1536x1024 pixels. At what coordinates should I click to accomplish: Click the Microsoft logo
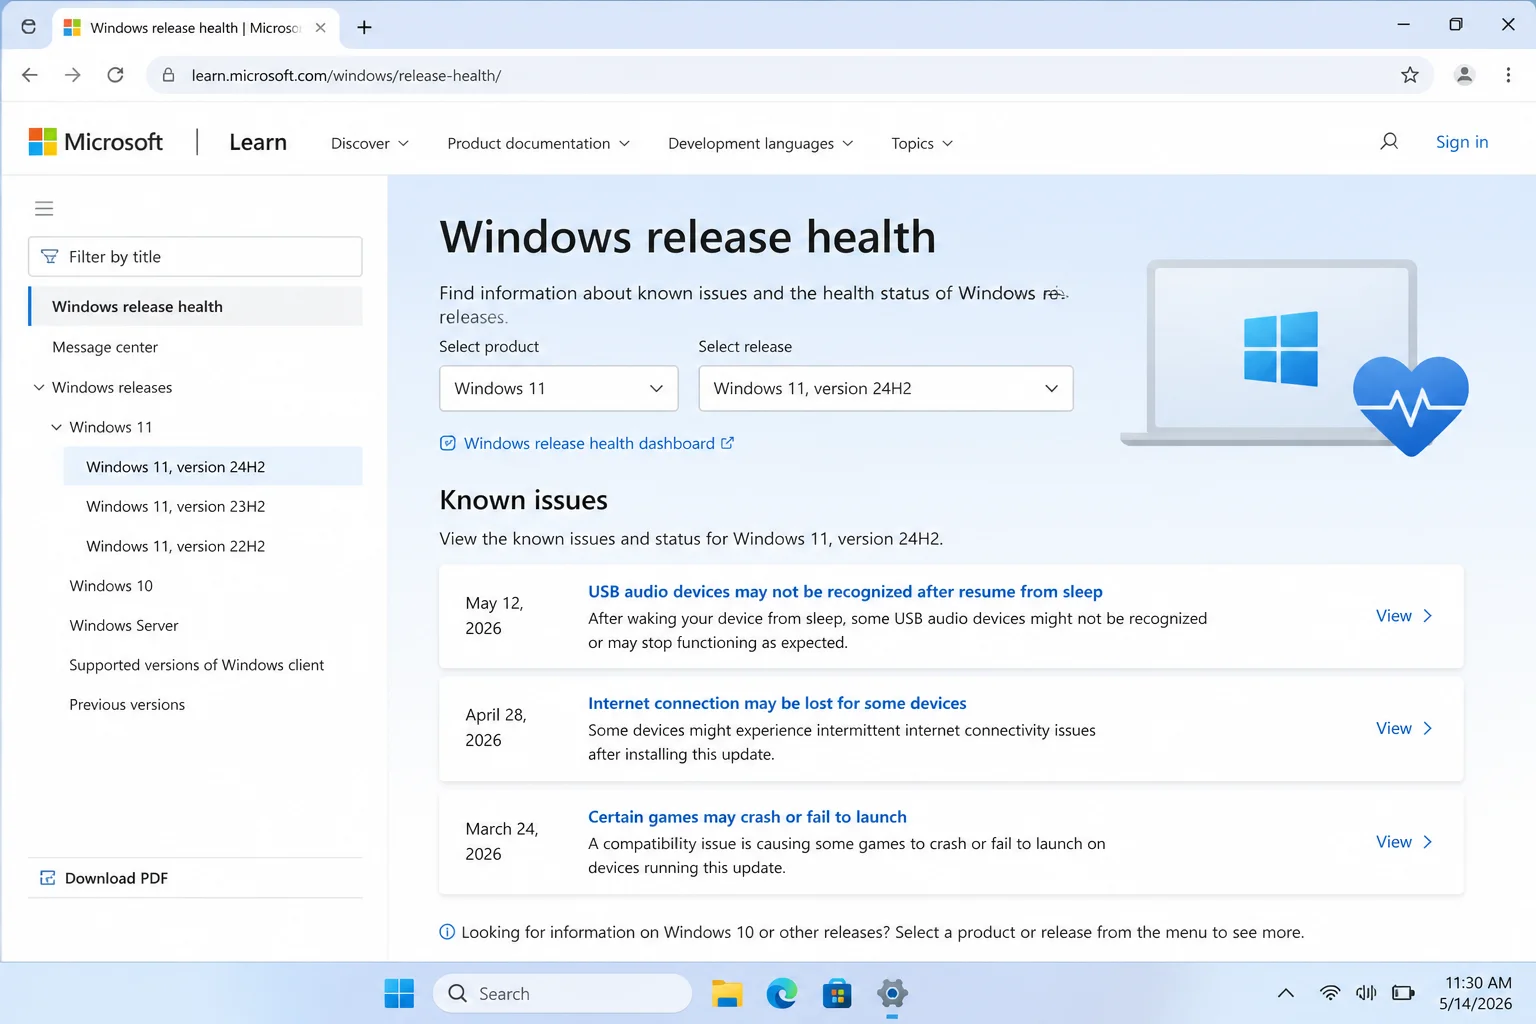tap(95, 142)
